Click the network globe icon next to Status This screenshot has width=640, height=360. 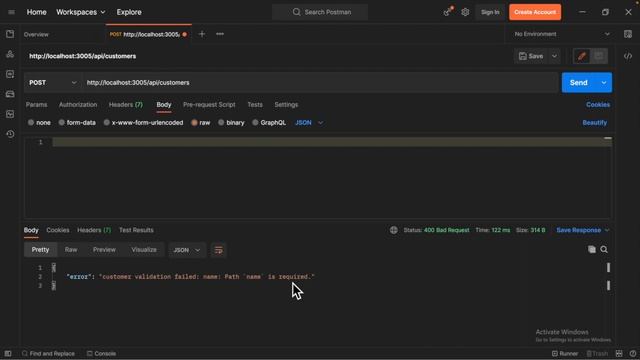tap(393, 230)
